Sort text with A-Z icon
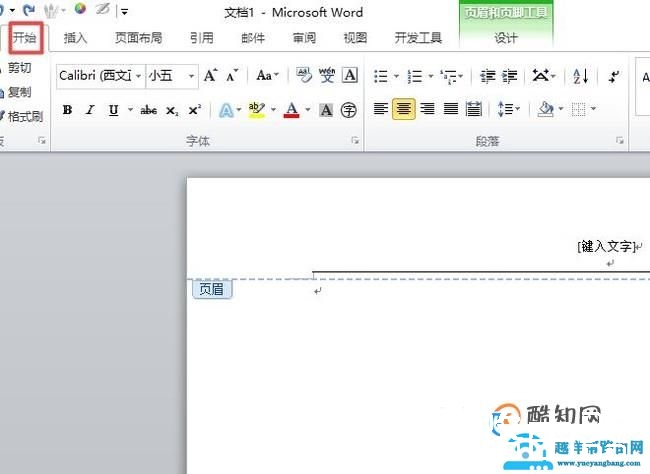The height and width of the screenshot is (474, 650). [580, 76]
